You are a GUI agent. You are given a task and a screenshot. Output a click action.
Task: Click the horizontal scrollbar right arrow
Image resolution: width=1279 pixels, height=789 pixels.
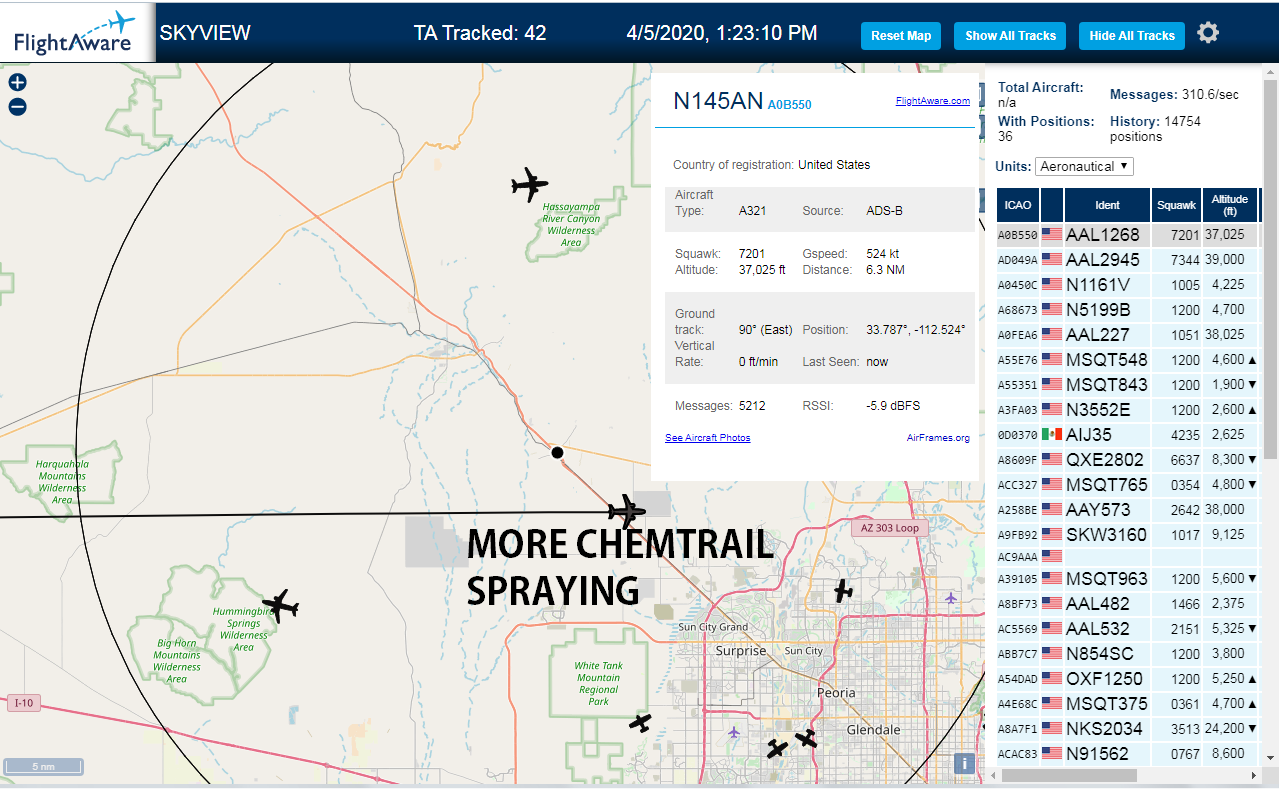pos(1254,775)
